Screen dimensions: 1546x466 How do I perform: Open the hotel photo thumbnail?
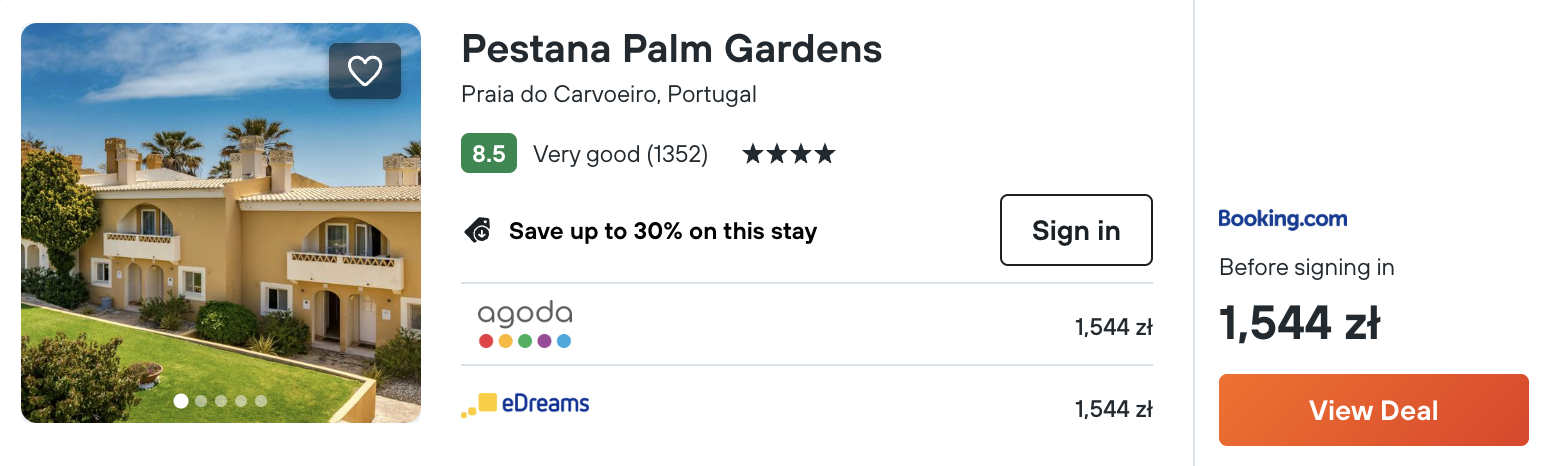pyautogui.click(x=220, y=250)
